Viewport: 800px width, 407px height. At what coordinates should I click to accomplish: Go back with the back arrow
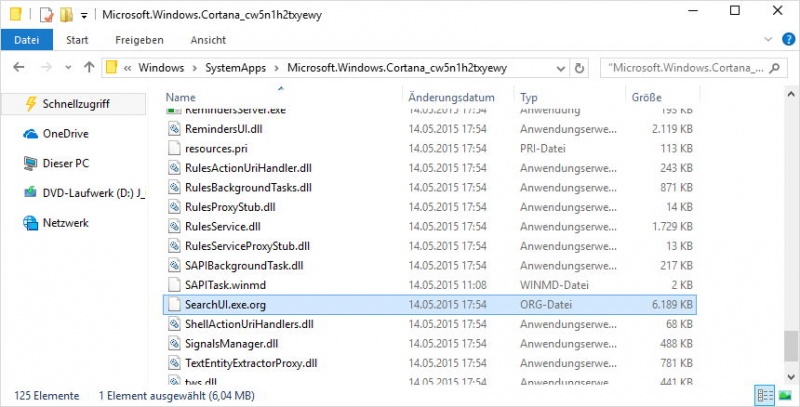point(18,67)
